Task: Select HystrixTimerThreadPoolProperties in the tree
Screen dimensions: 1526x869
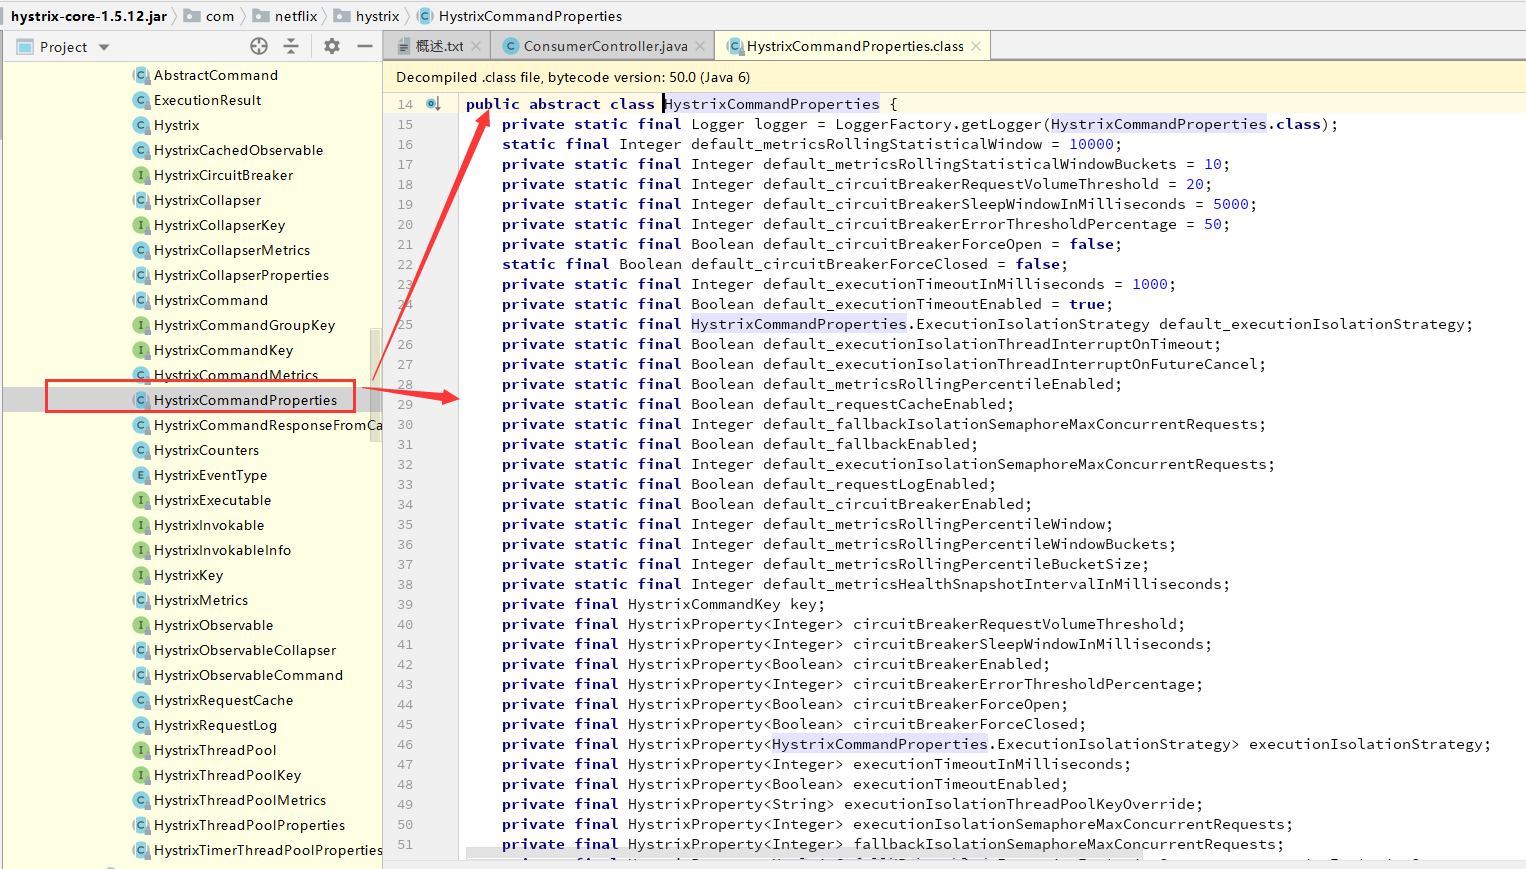Action: tap(268, 850)
